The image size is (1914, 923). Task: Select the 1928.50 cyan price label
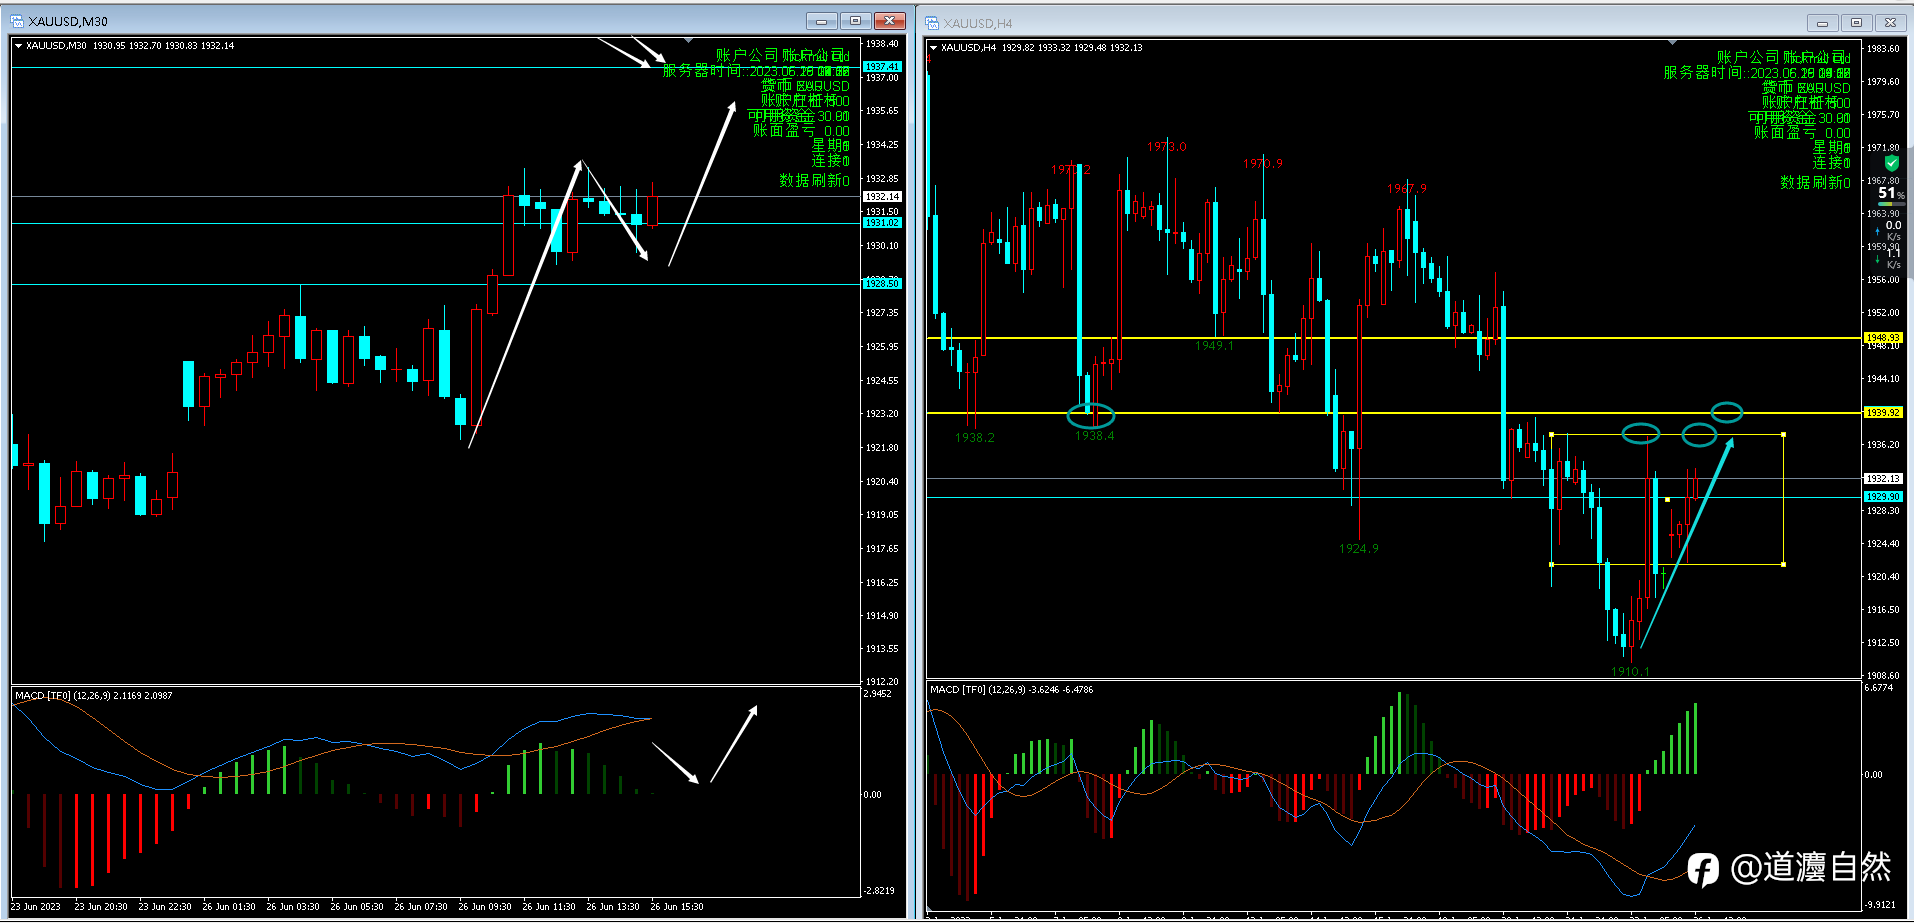click(882, 284)
